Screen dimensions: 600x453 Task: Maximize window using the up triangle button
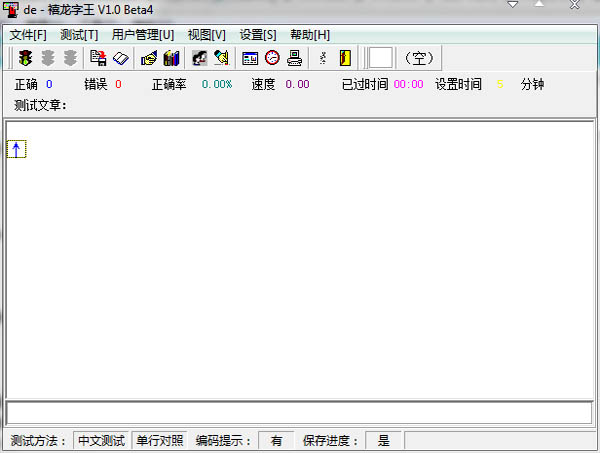[539, 4]
